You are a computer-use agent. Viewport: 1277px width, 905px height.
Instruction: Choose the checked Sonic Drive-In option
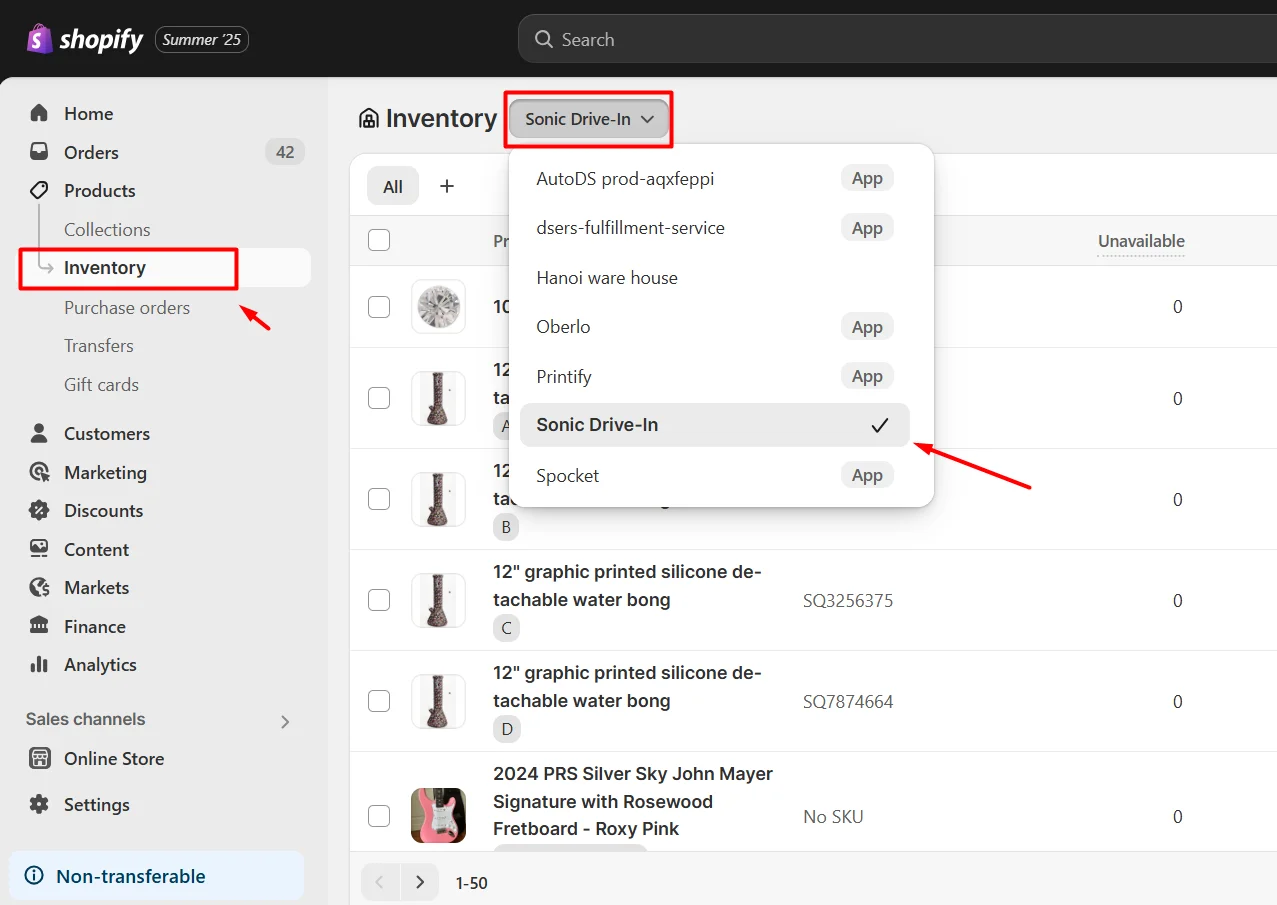715,425
